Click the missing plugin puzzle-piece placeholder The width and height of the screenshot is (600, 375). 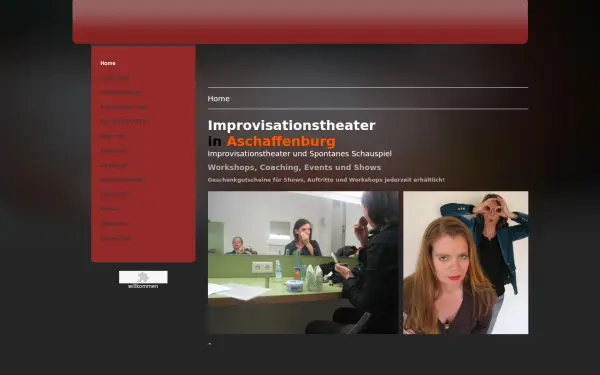(143, 277)
